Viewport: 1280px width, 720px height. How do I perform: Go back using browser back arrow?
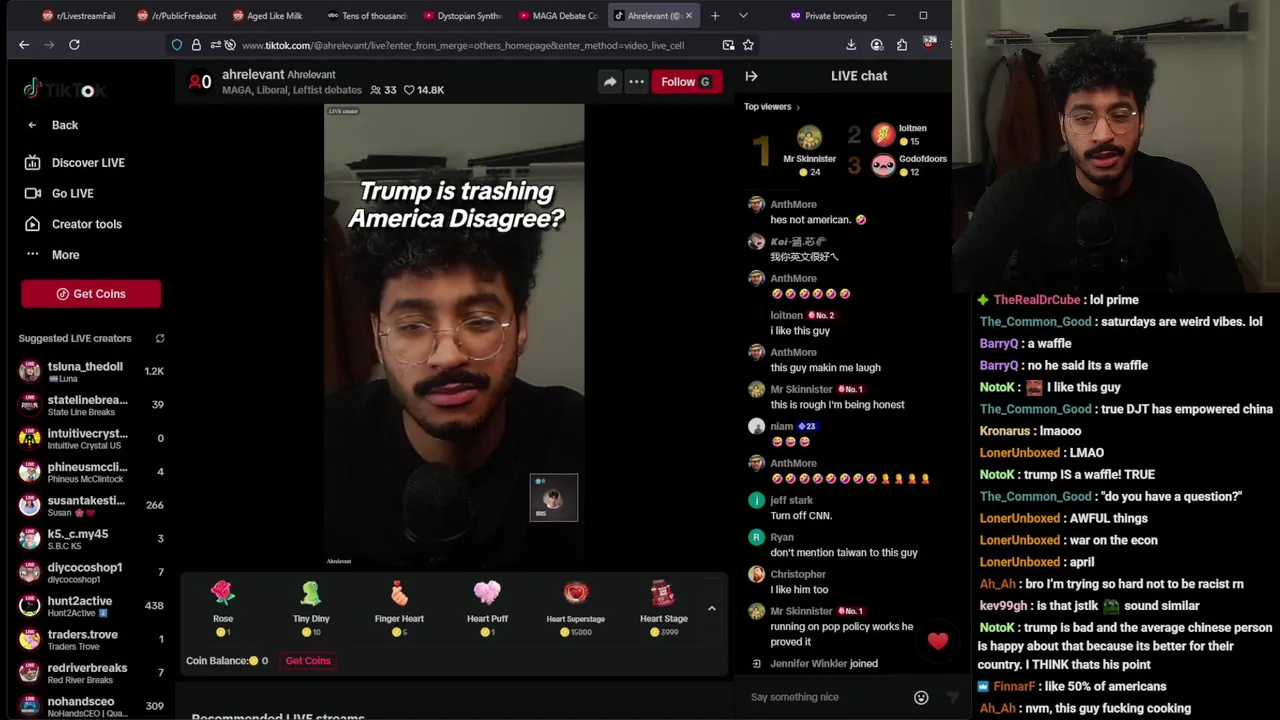click(x=24, y=45)
